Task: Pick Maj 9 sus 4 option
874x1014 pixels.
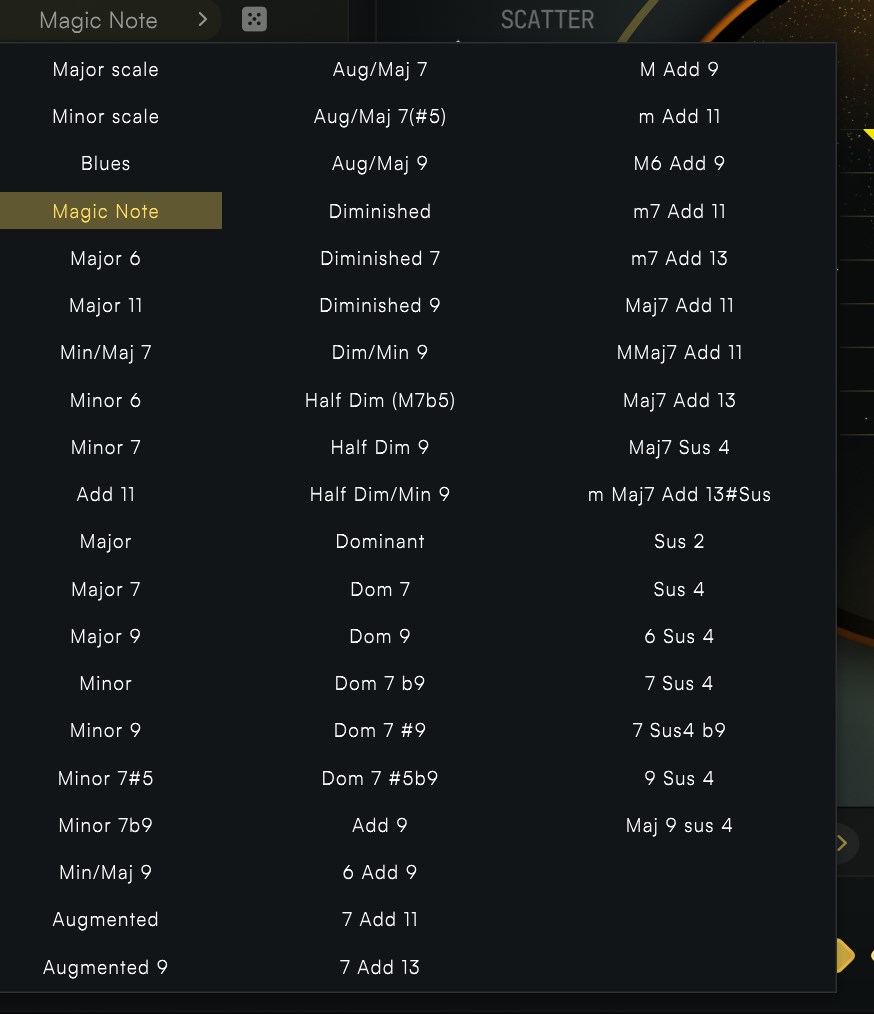Action: pyautogui.click(x=679, y=825)
